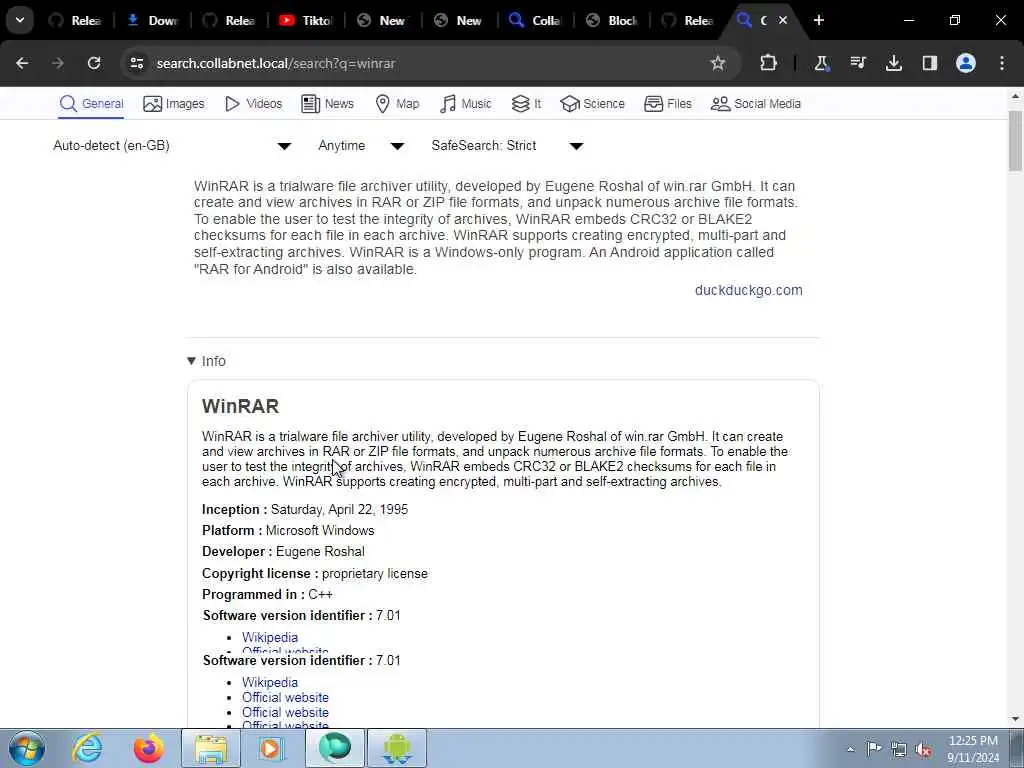This screenshot has width=1024, height=768.
Task: Launch Firefox from the taskbar
Action: pyautogui.click(x=148, y=748)
